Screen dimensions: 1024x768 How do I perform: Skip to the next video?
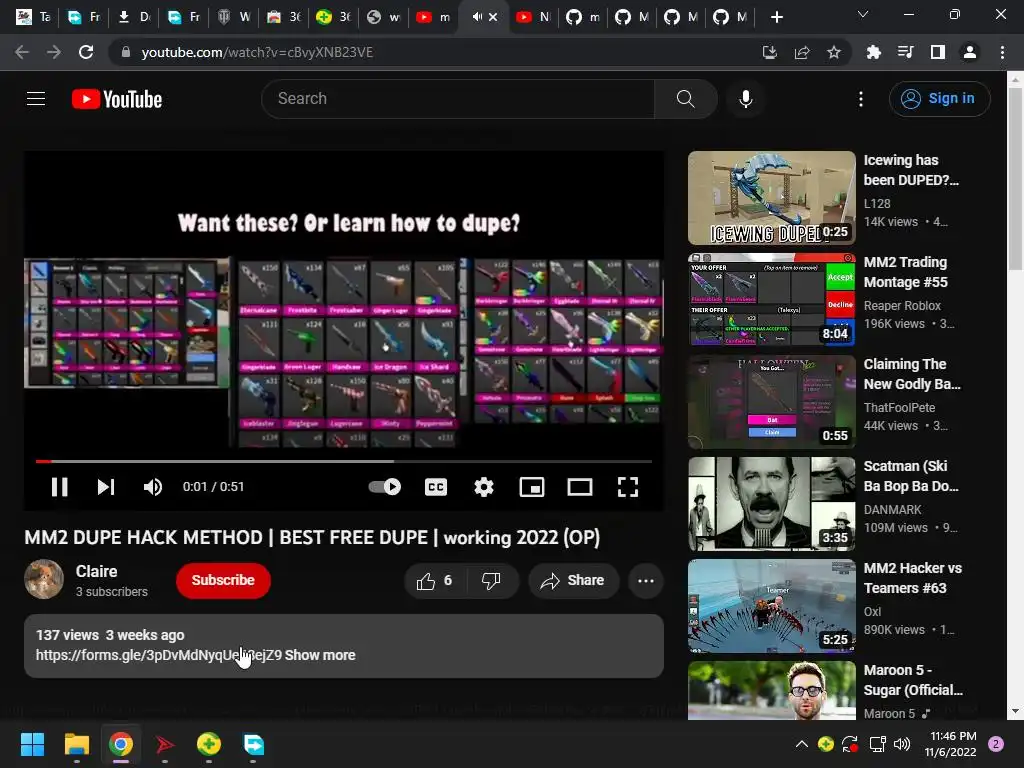coord(106,487)
